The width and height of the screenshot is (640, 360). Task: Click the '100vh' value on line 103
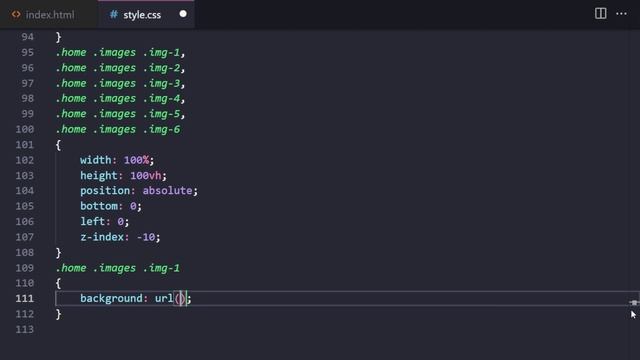coord(146,176)
